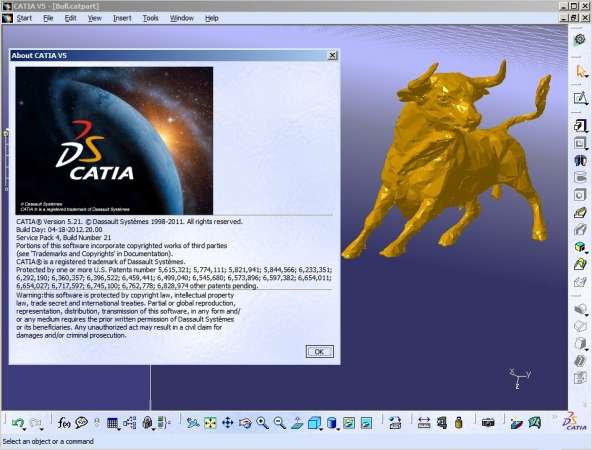Activate Fly Mode view icon
This screenshot has width=592, height=450.
193,423
